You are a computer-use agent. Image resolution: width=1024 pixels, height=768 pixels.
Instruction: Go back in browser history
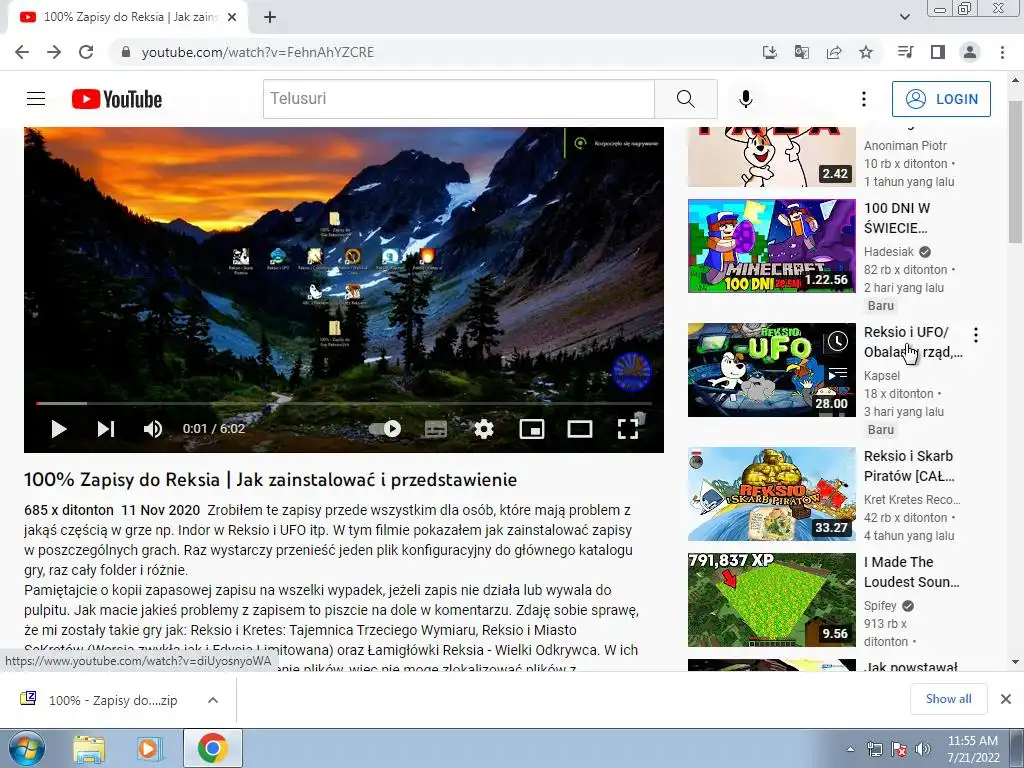22,52
